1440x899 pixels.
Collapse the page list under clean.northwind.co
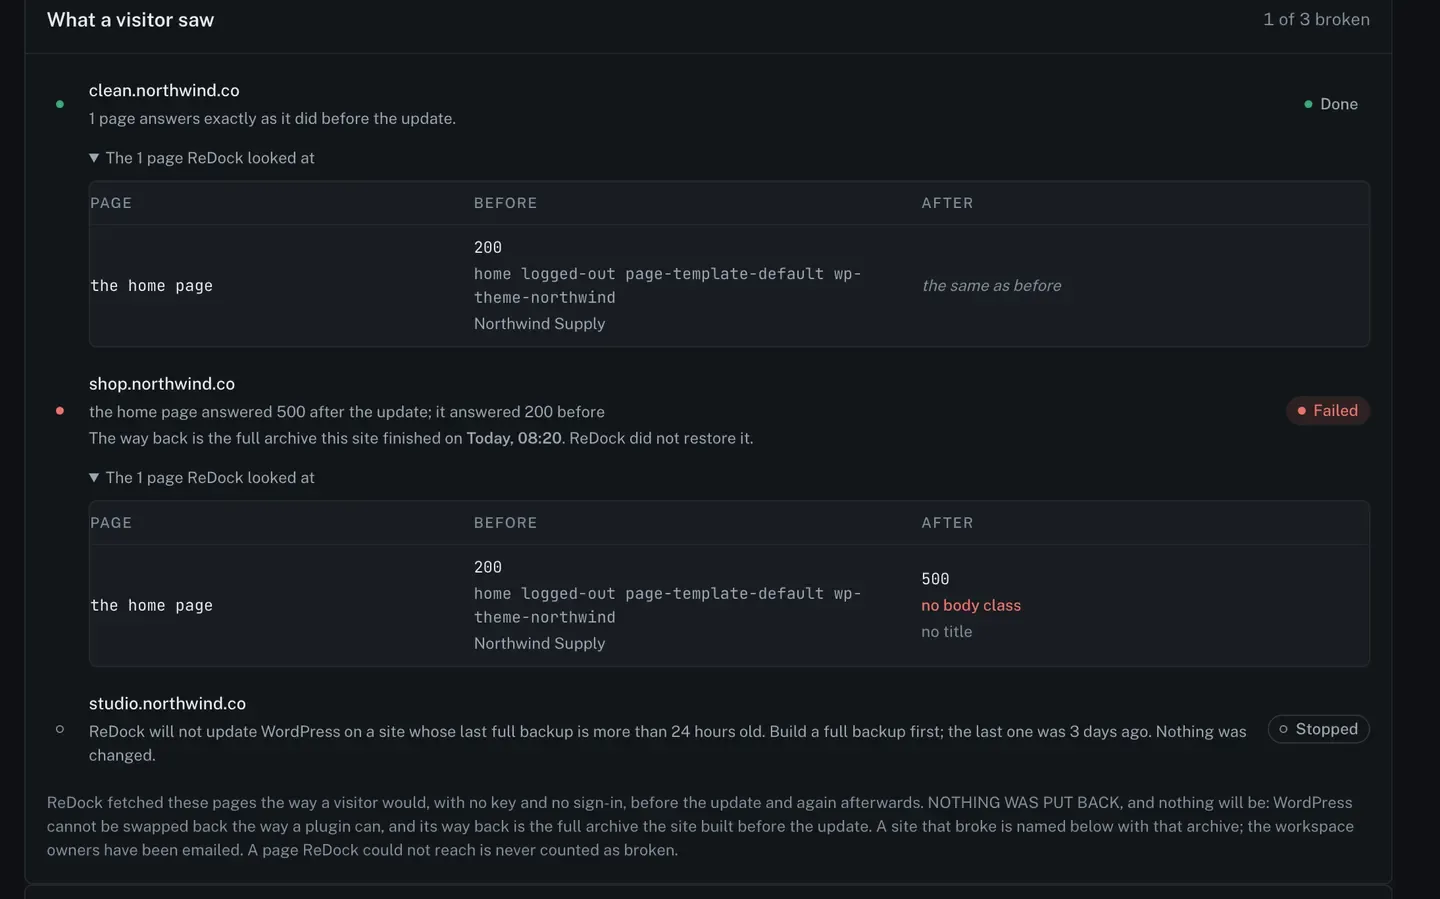(x=202, y=158)
